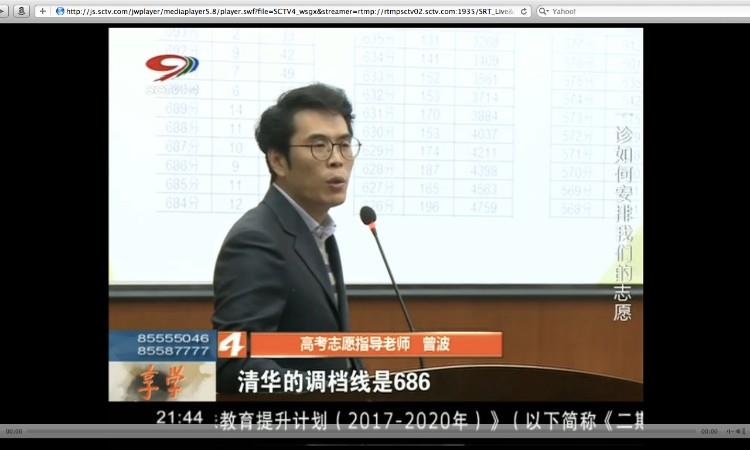This screenshot has width=750, height=450.
Task: Click the 21:44 clock in the ticker
Action: click(180, 416)
